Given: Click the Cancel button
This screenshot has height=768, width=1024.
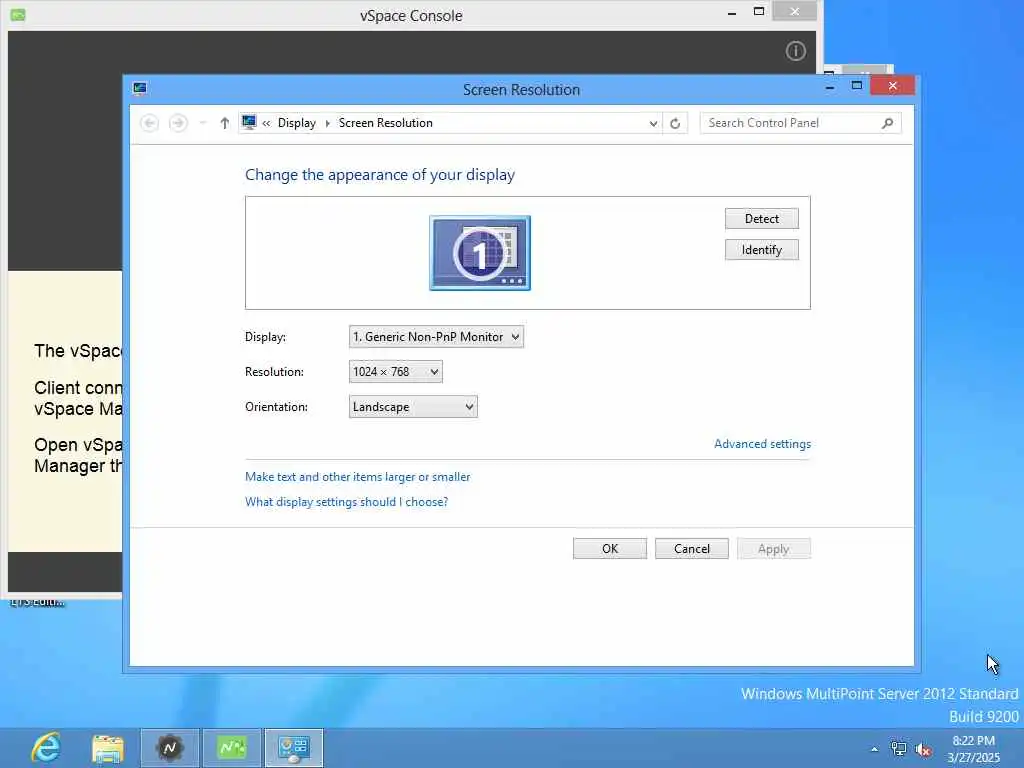Looking at the screenshot, I should coord(692,549).
